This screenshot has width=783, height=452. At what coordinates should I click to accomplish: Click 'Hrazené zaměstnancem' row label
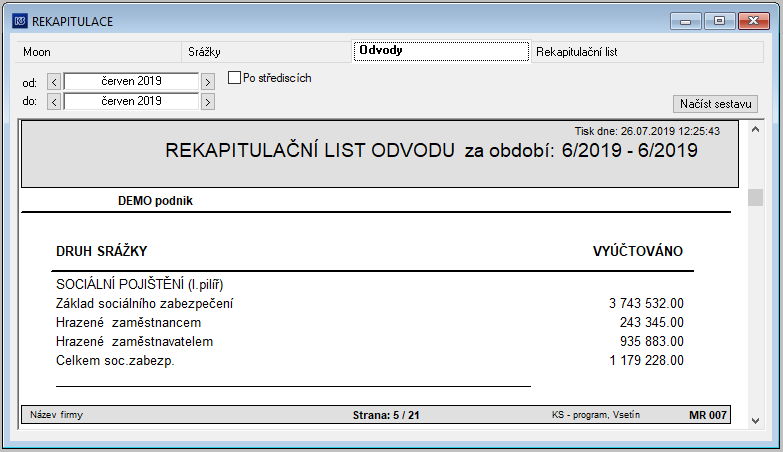(128, 323)
